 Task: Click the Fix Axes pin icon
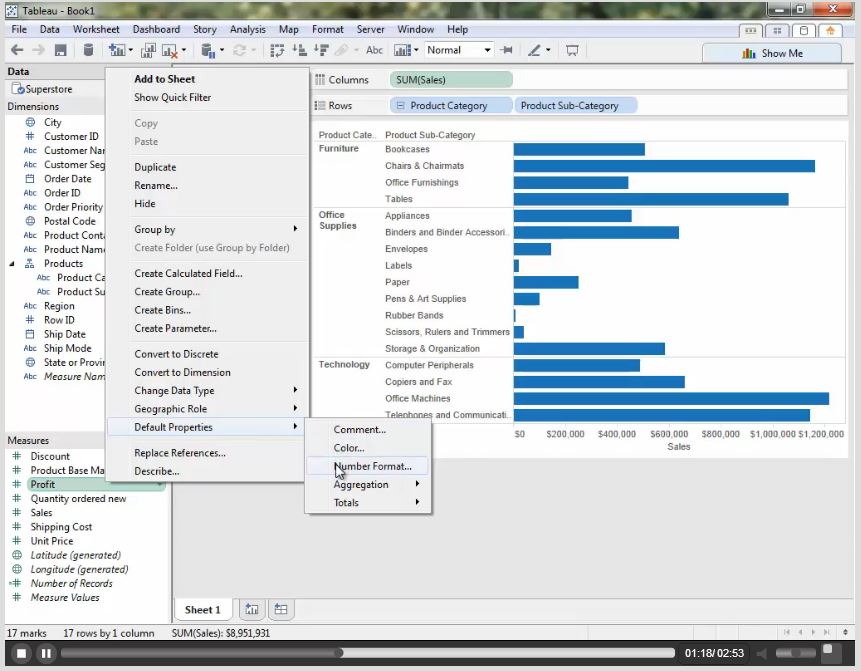coord(507,50)
